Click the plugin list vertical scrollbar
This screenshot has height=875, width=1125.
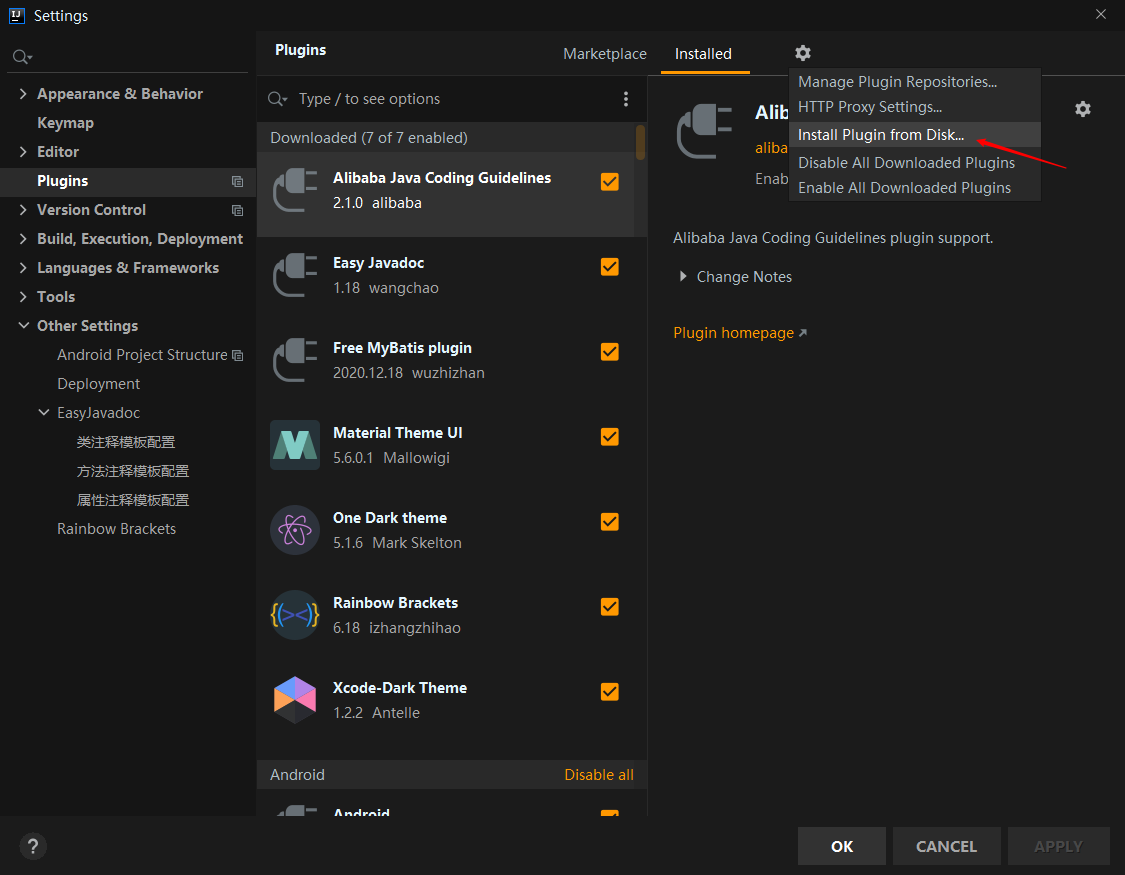(640, 142)
